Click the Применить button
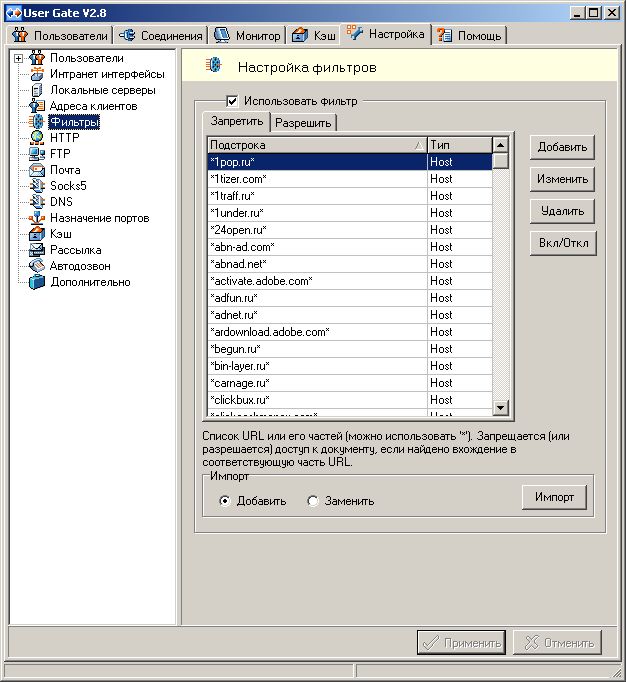 click(461, 642)
